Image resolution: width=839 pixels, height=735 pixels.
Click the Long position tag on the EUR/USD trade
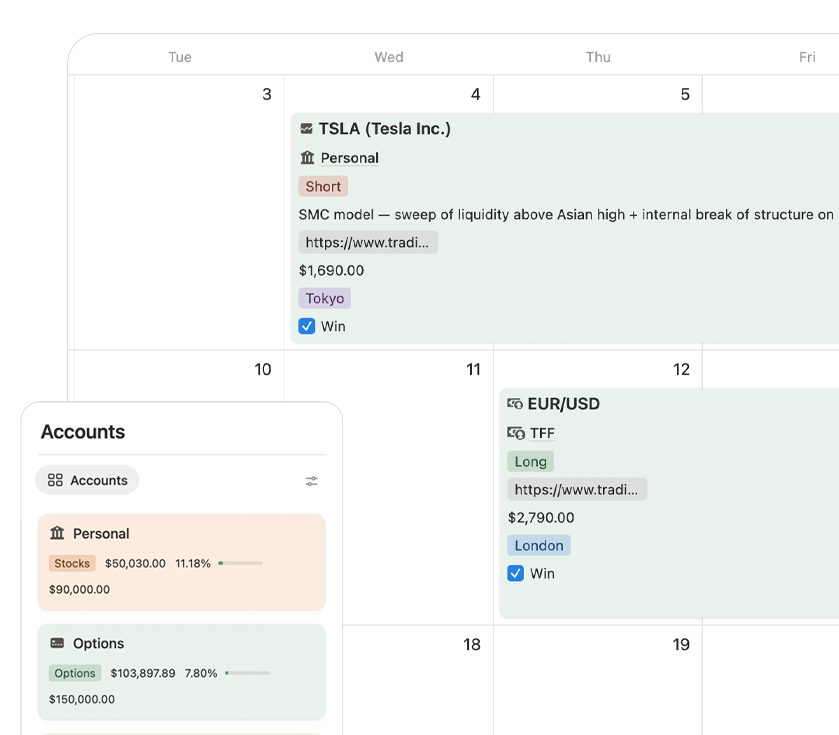pos(530,461)
